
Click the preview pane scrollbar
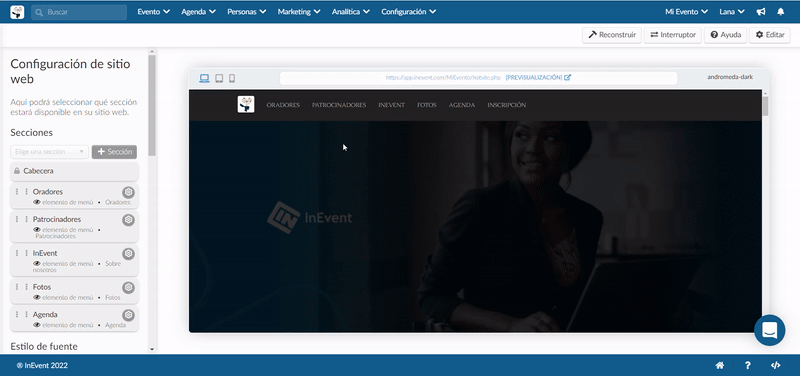tap(765, 106)
